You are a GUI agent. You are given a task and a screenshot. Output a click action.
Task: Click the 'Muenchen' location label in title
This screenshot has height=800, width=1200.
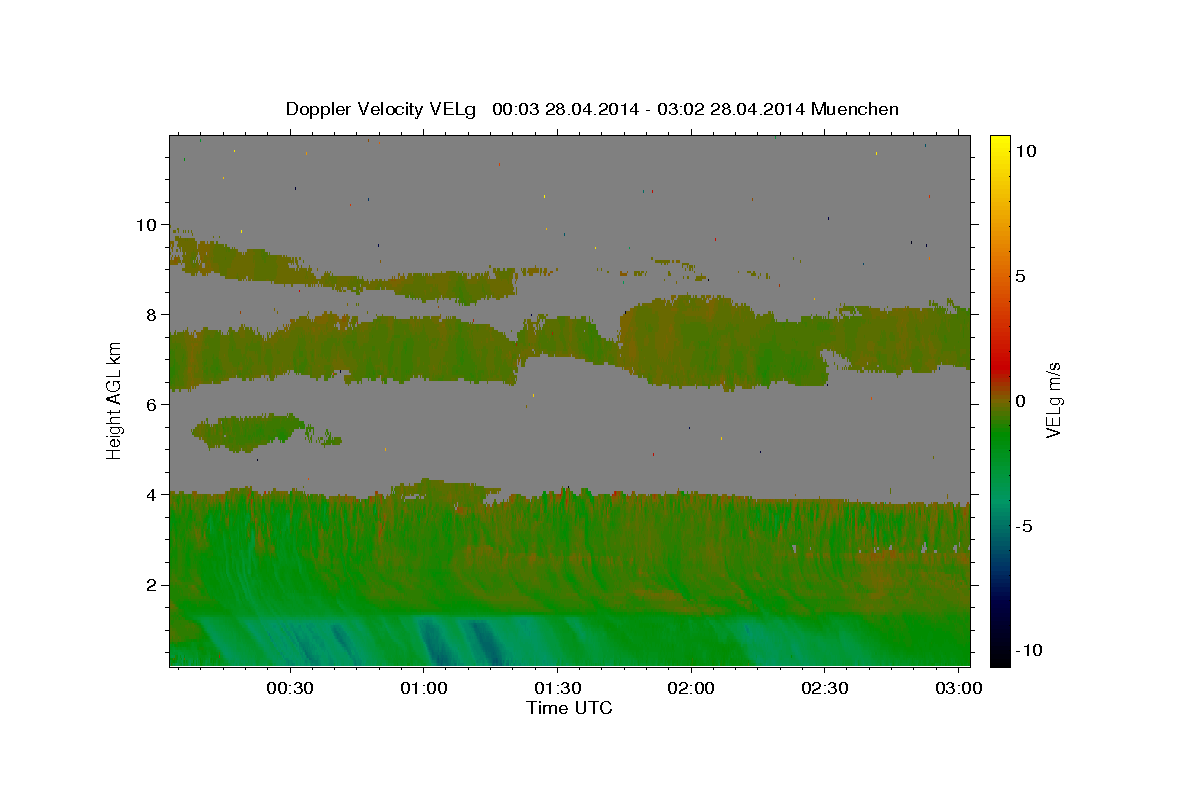(x=856, y=109)
